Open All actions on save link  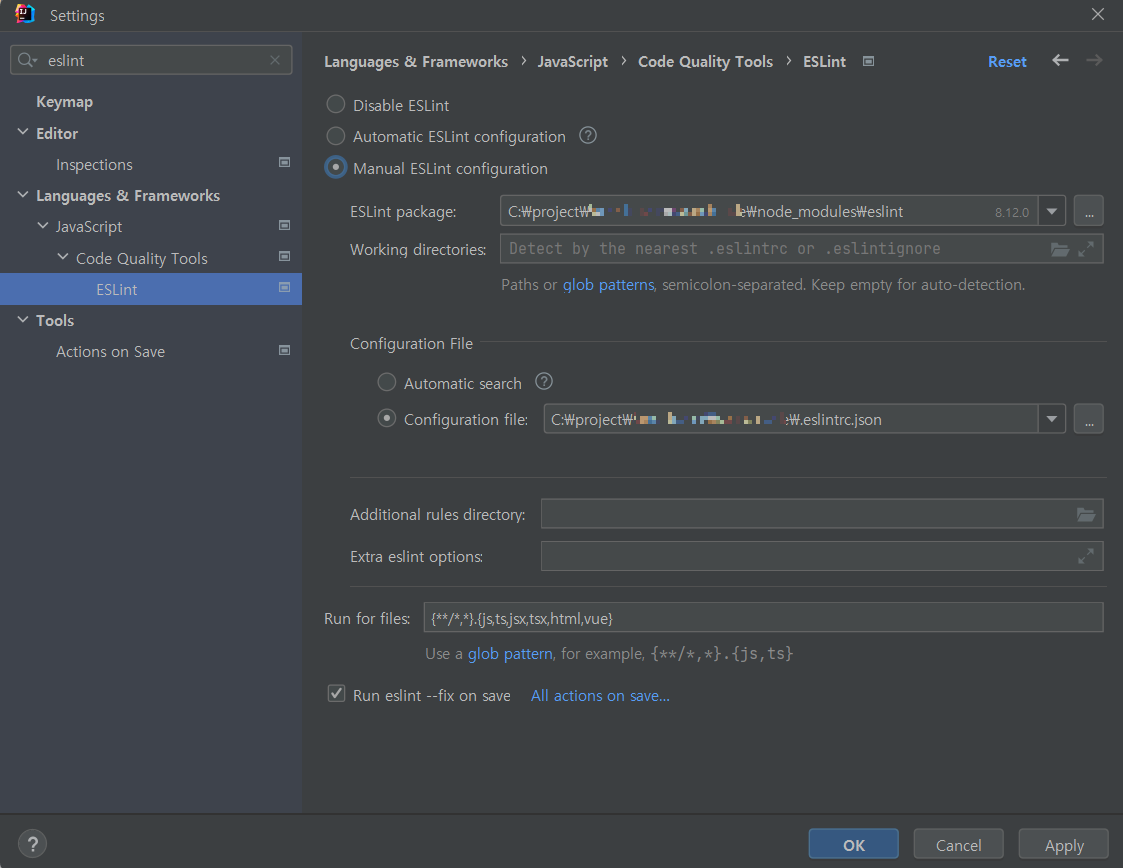(600, 695)
